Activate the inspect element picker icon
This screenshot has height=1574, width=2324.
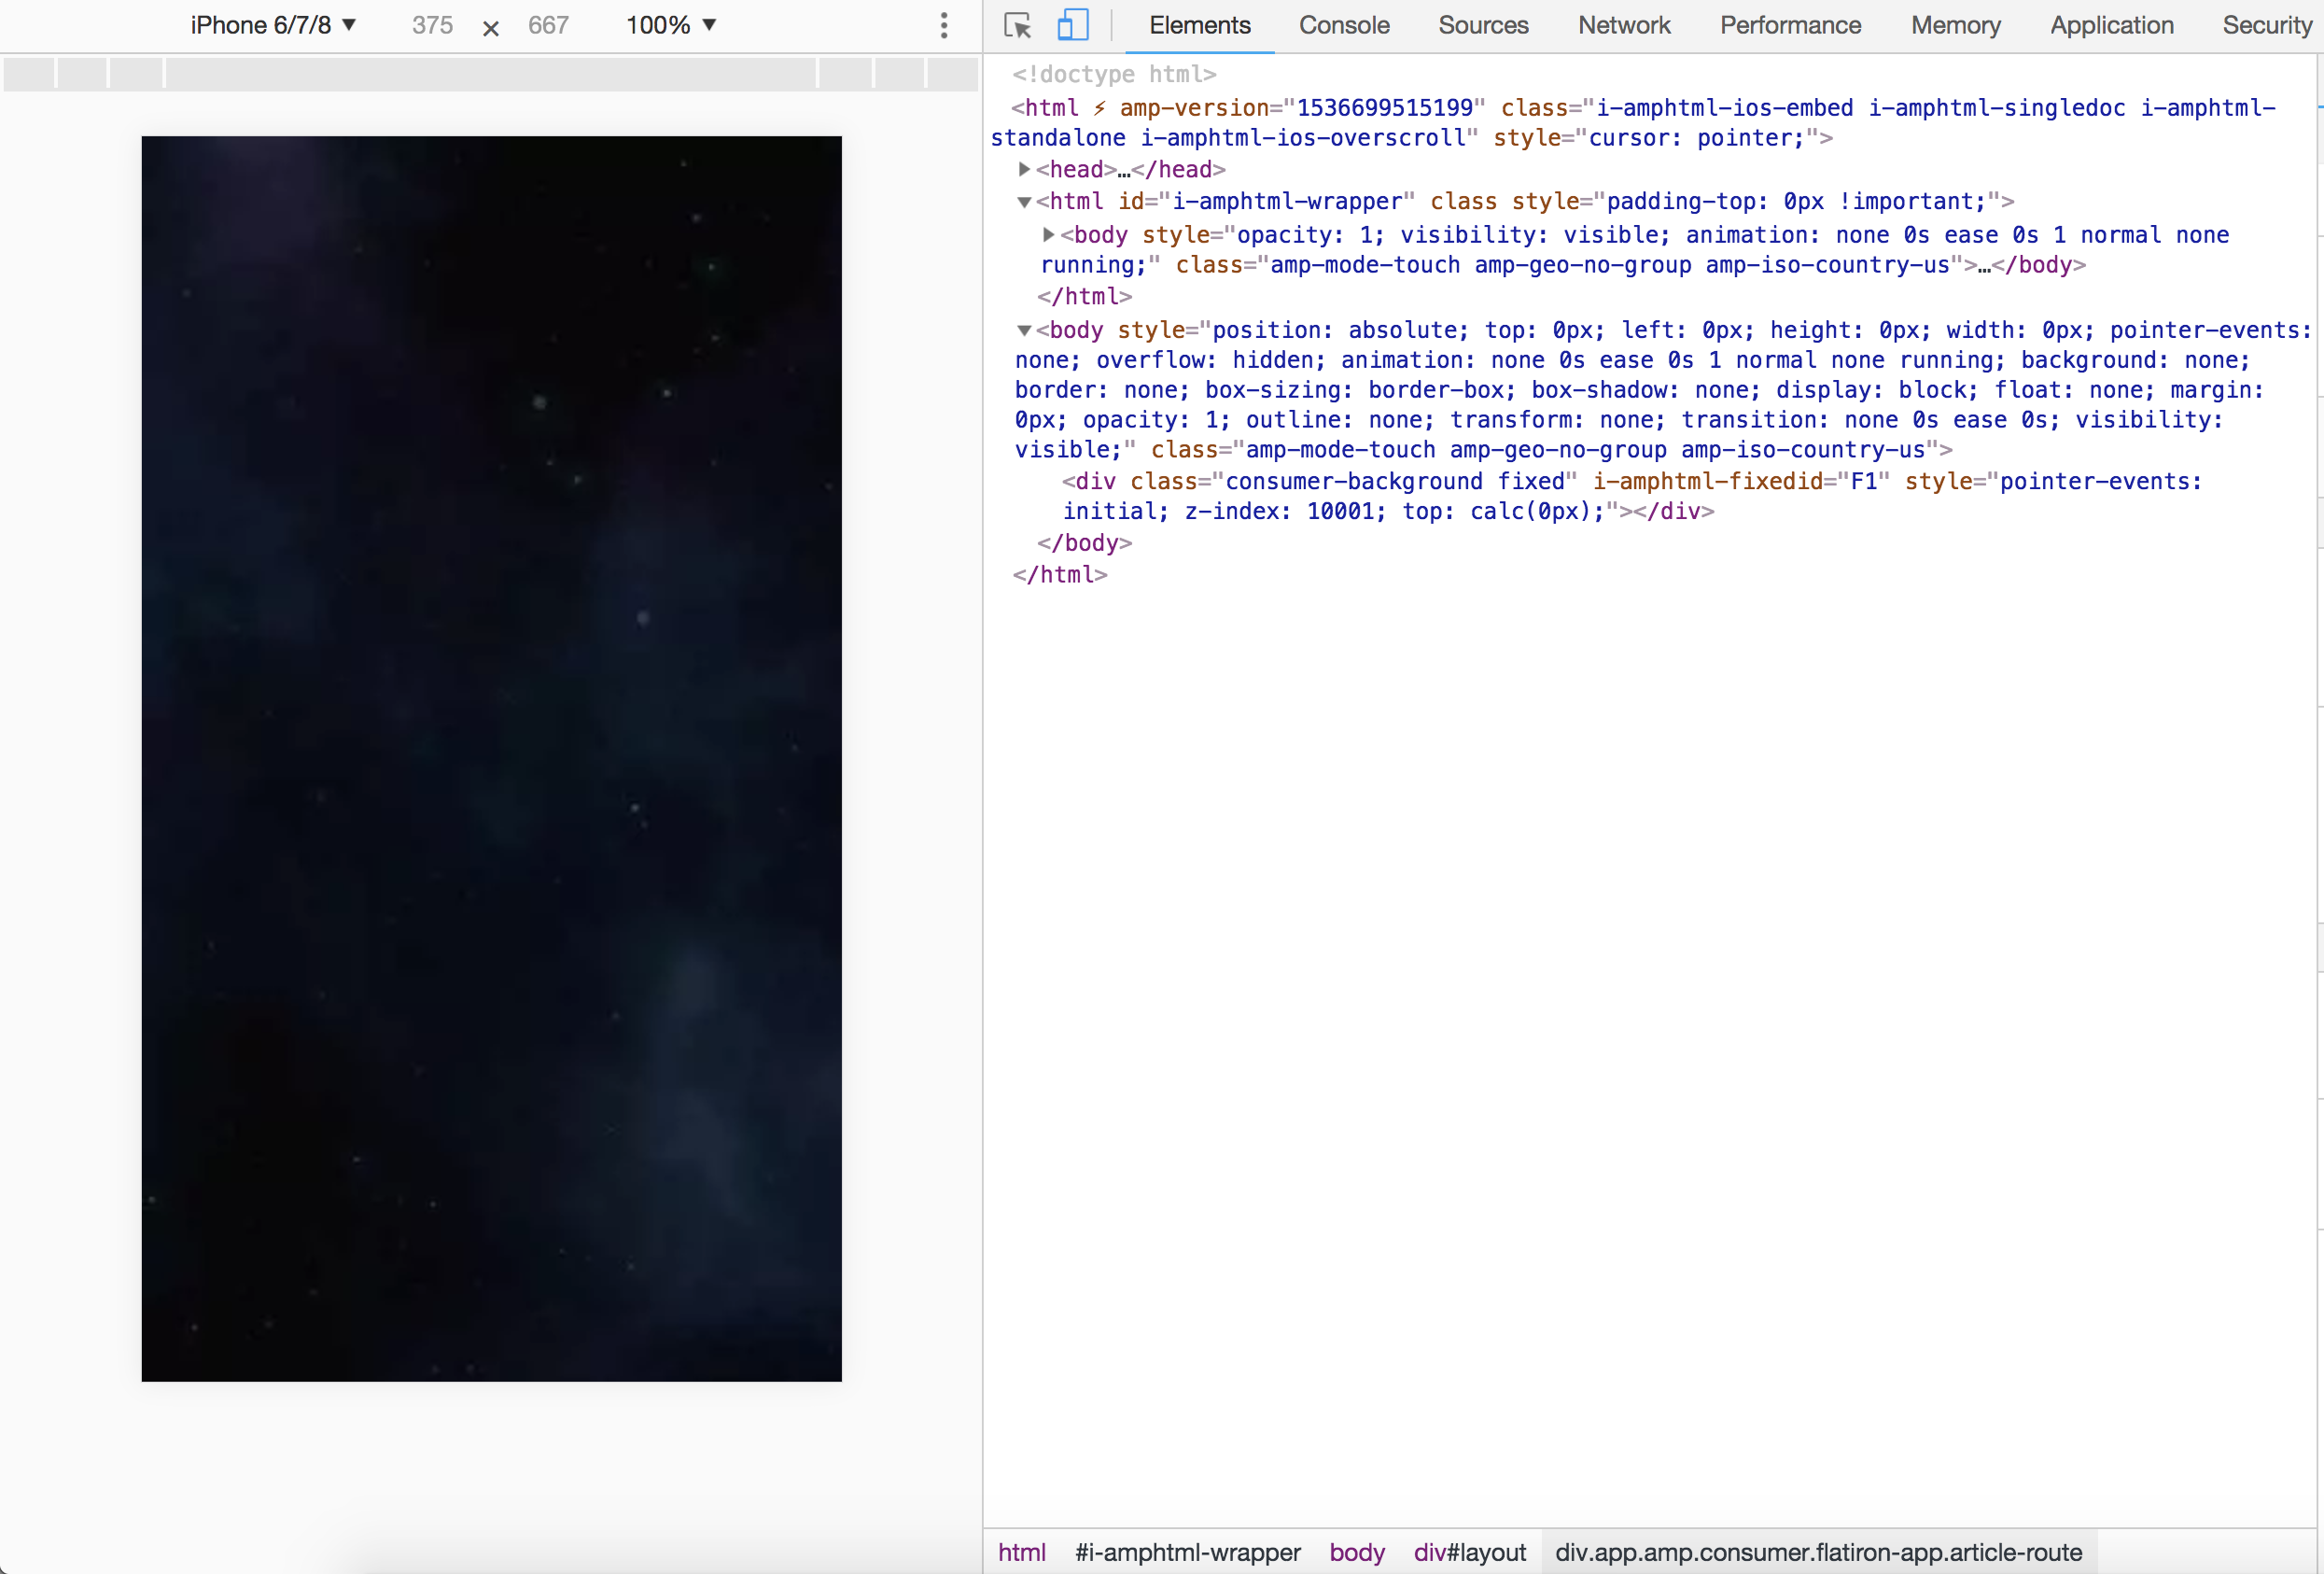pos(1017,25)
